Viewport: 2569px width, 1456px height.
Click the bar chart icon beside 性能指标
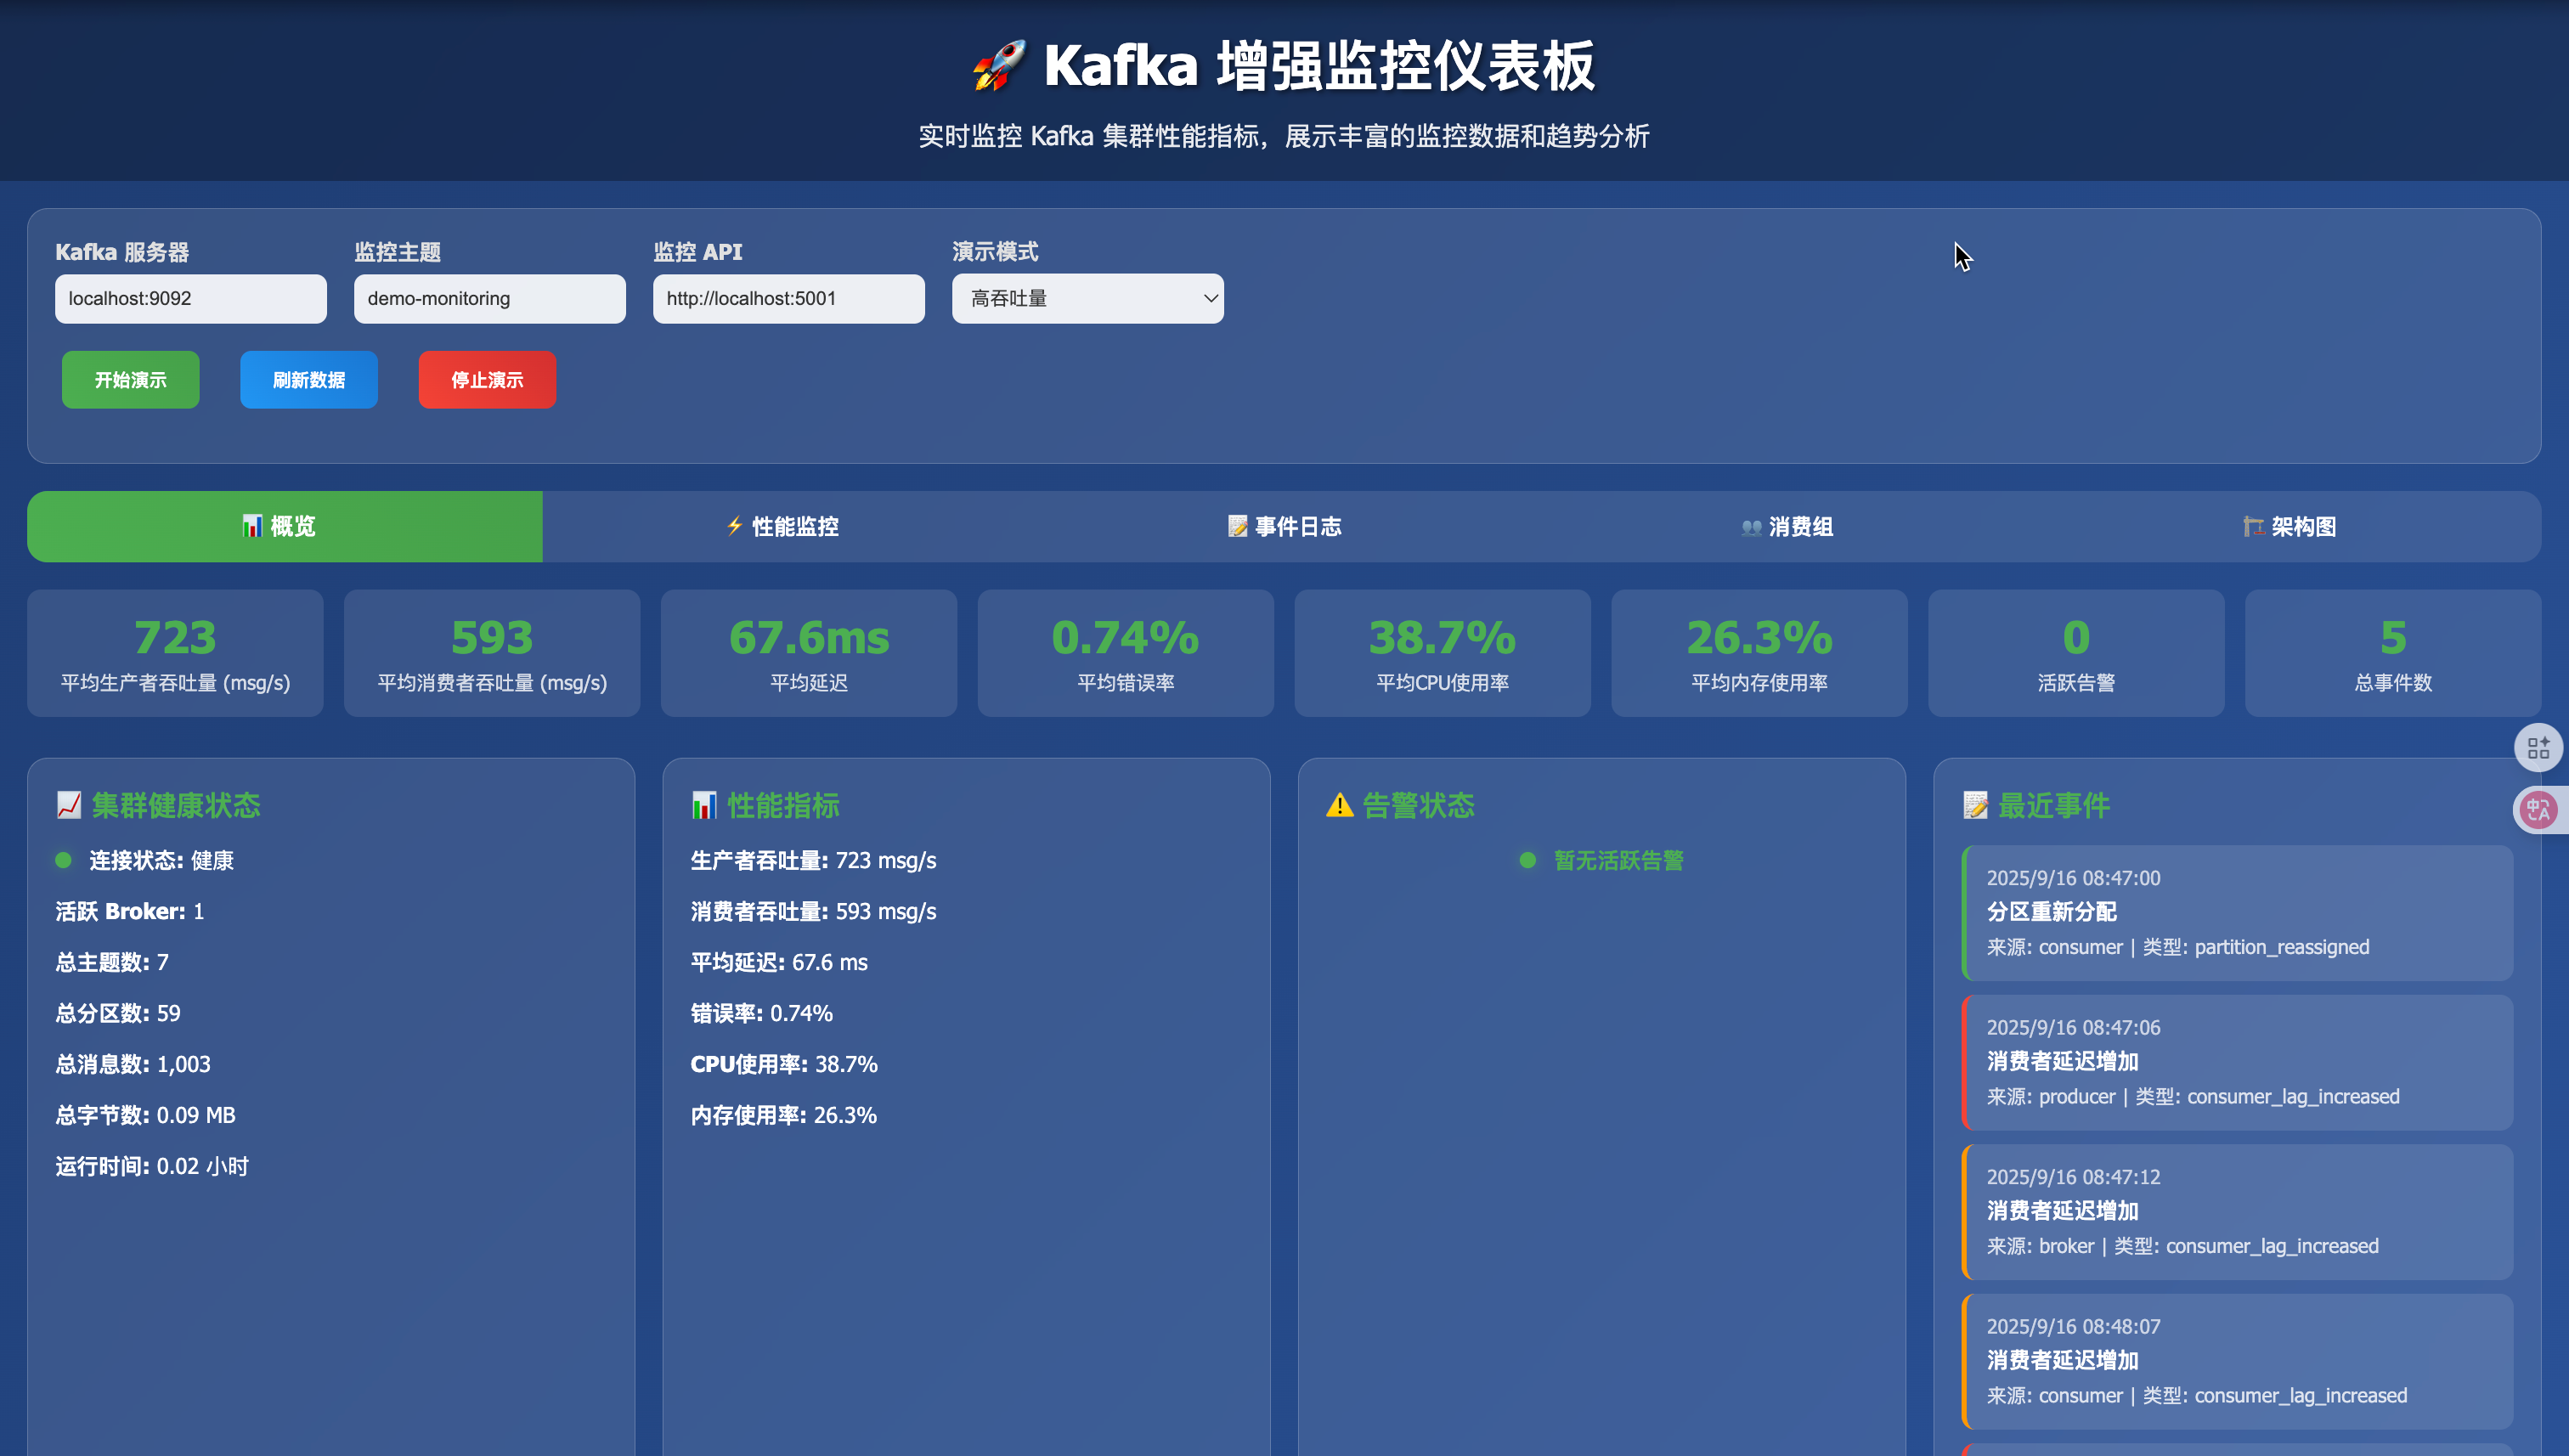point(704,805)
